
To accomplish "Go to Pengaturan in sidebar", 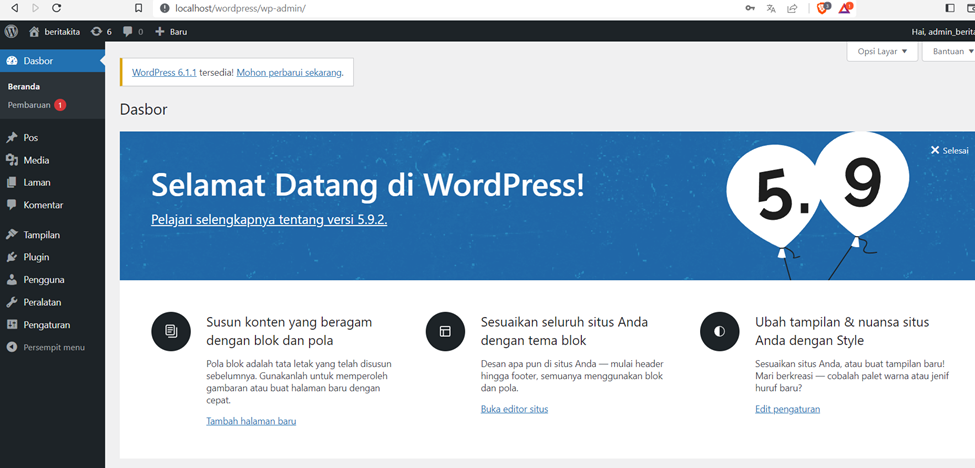I will [46, 325].
